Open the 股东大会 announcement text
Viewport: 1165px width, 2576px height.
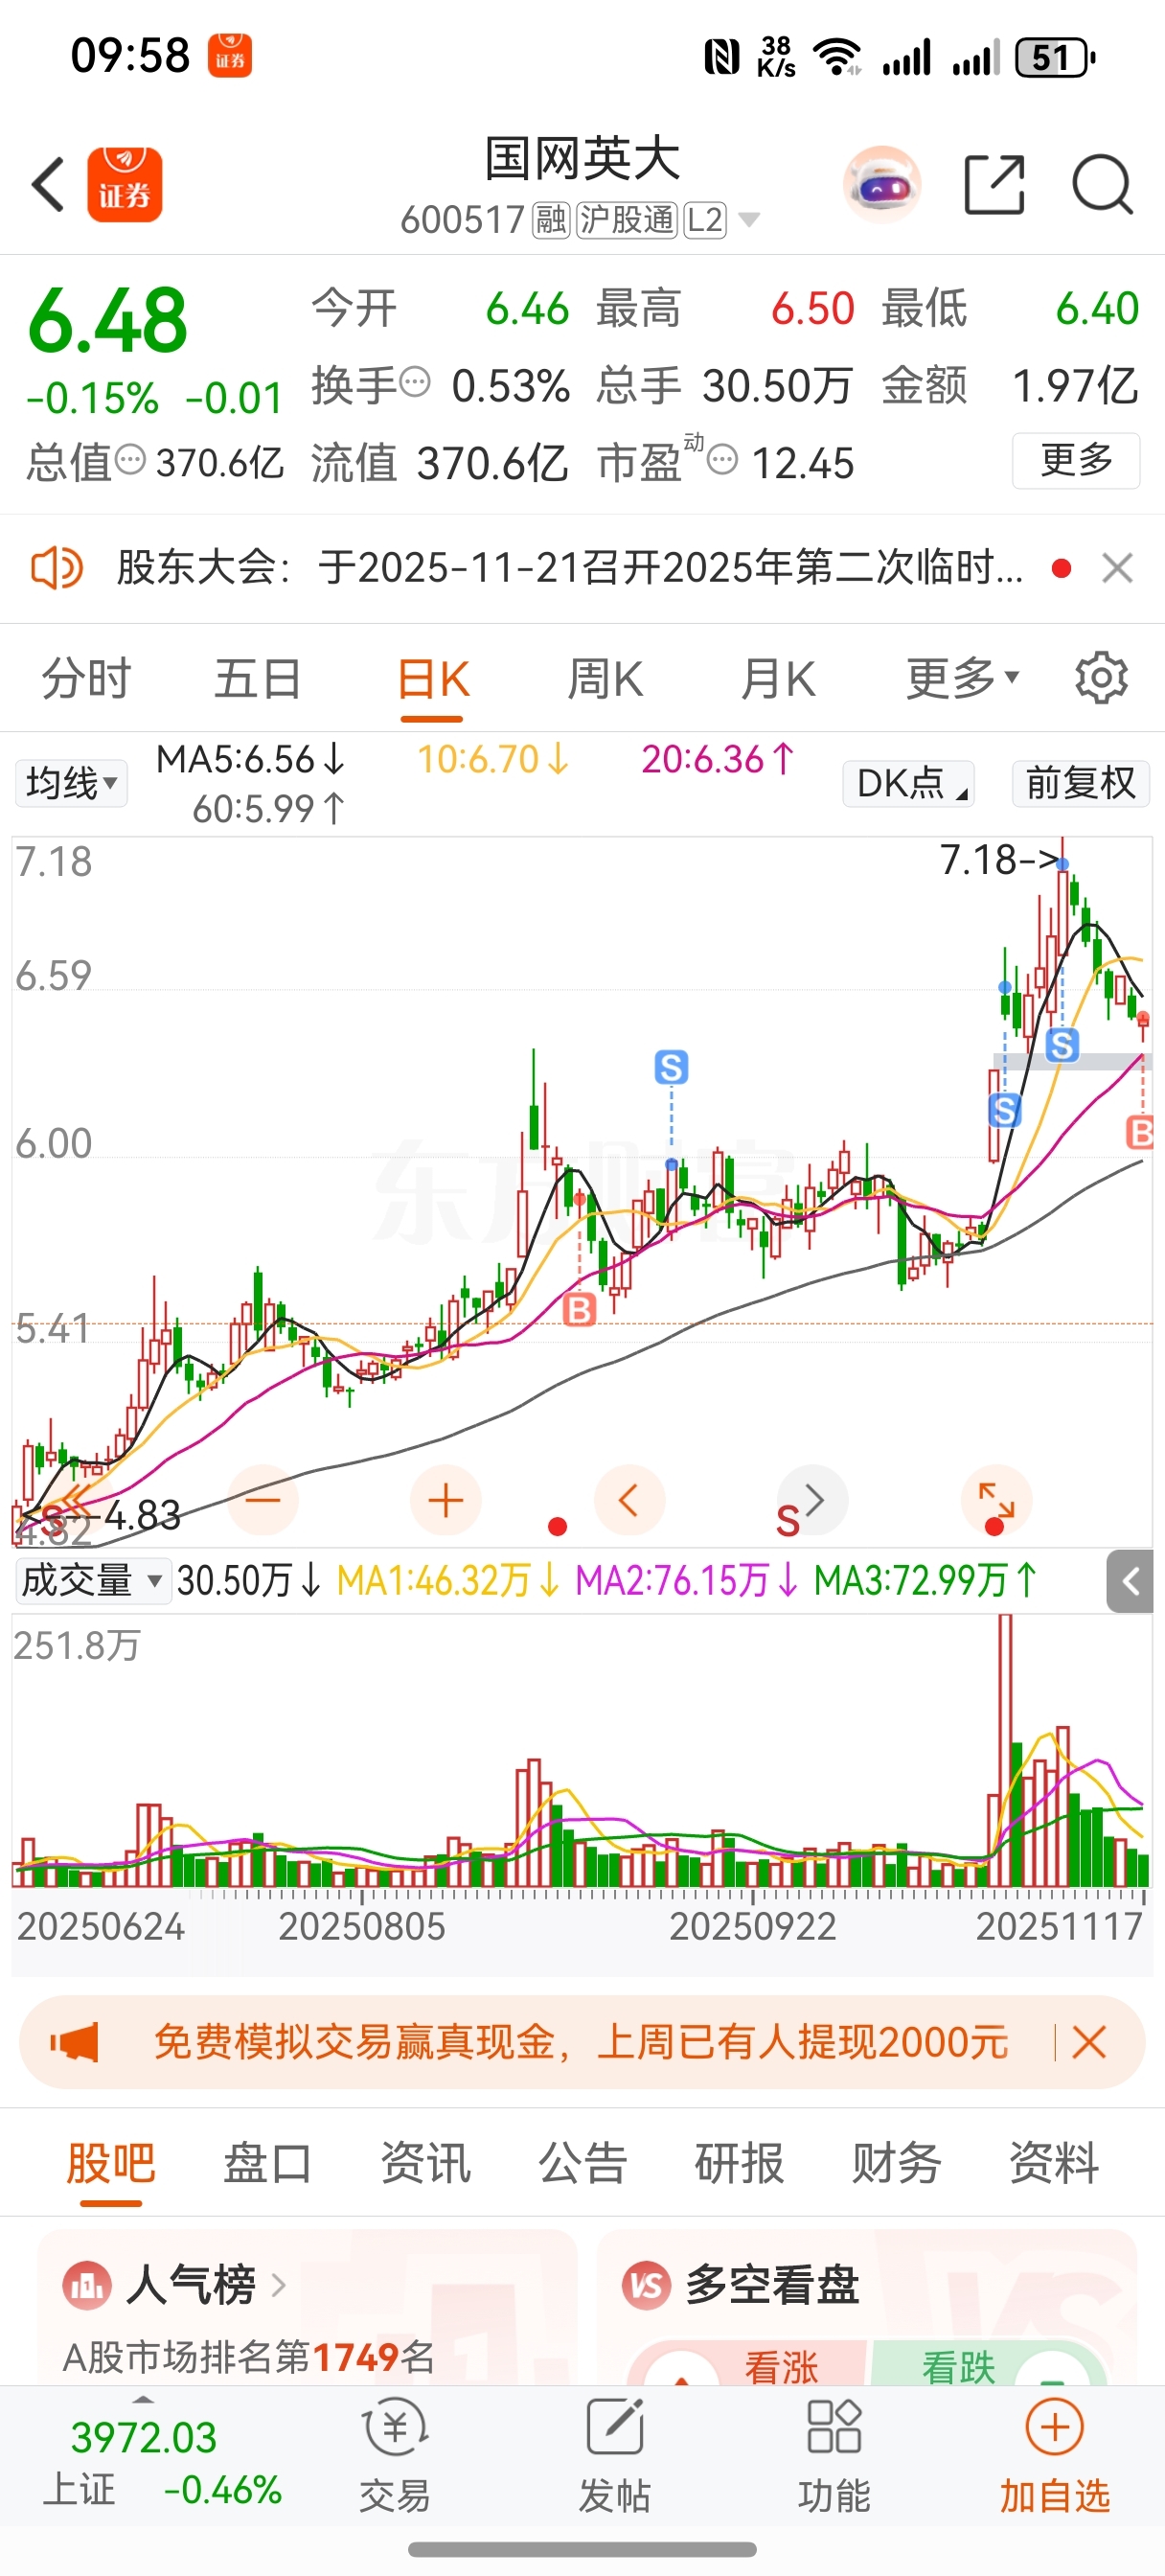[x=570, y=569]
